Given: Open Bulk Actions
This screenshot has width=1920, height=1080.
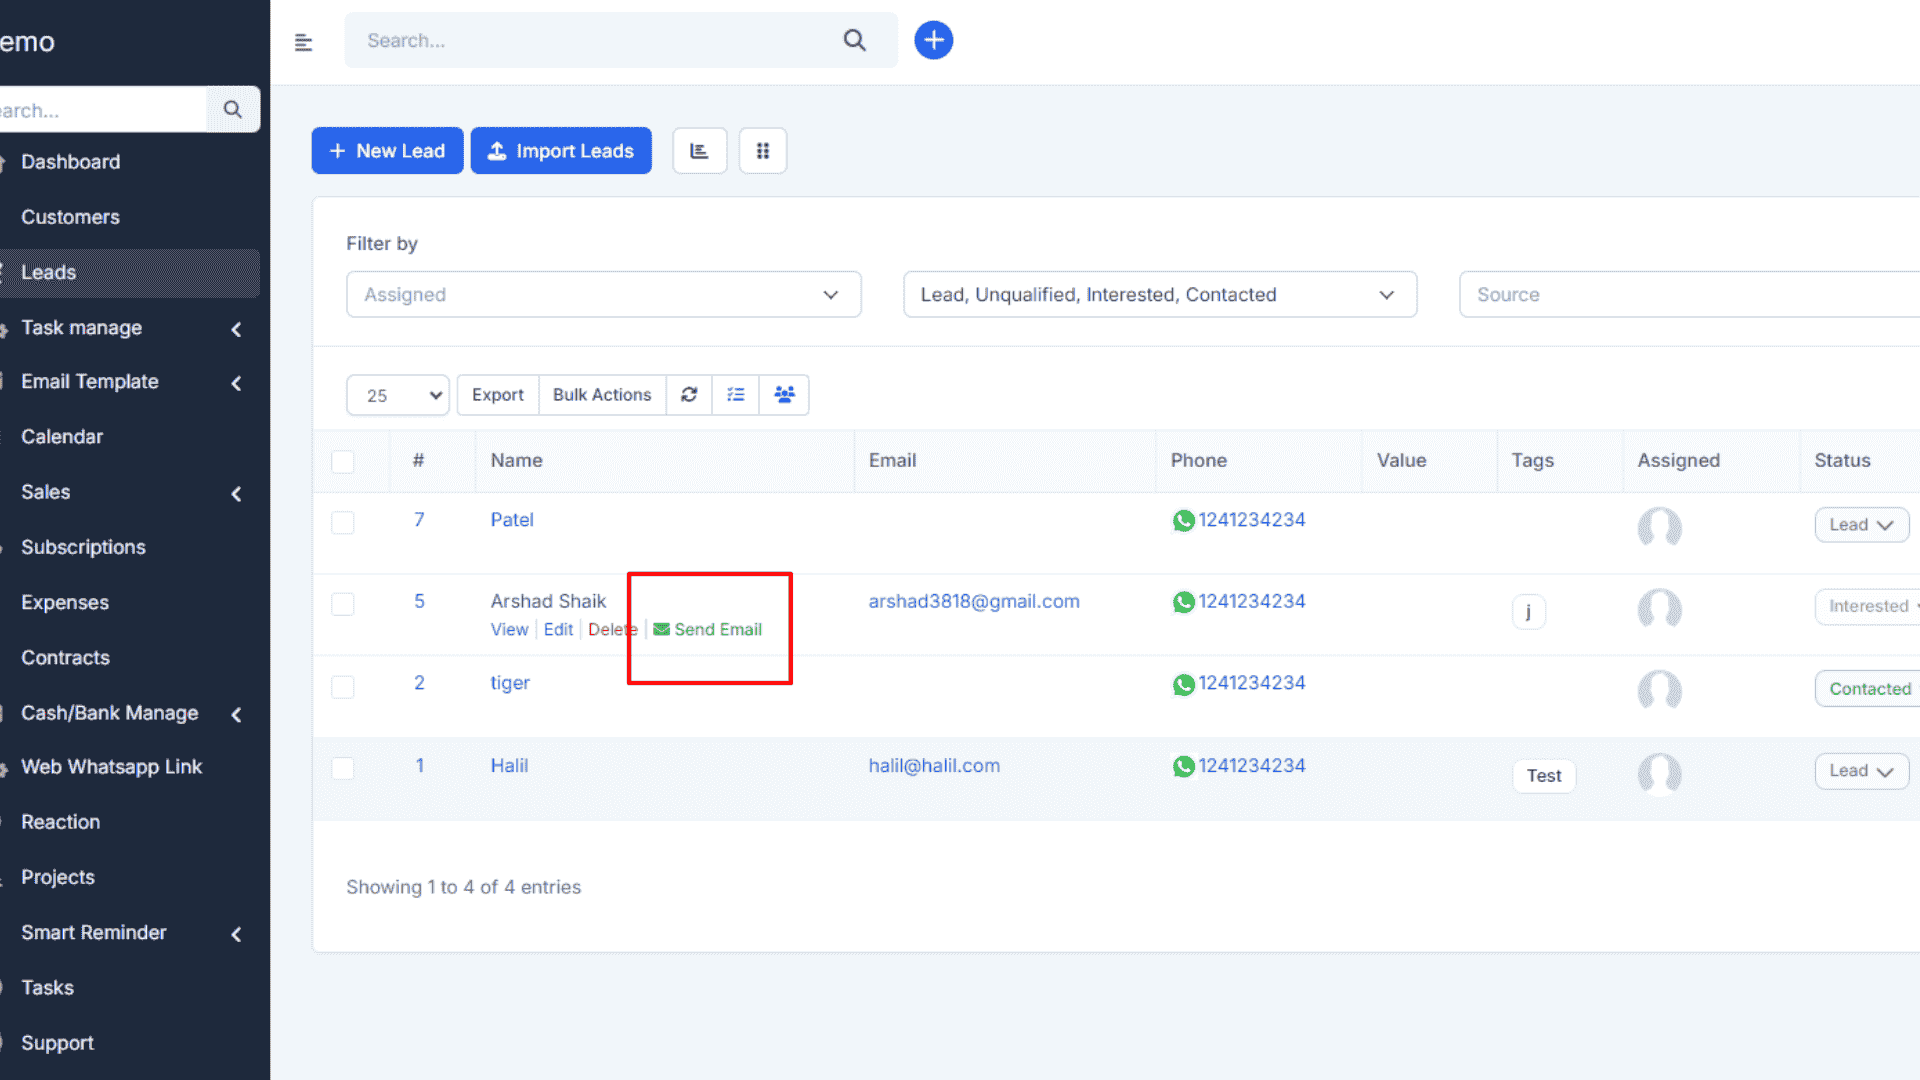Looking at the screenshot, I should tap(602, 395).
